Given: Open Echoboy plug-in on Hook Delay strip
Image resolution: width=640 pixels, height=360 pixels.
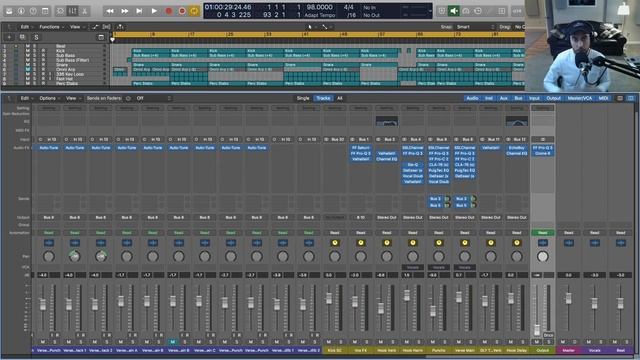Looking at the screenshot, I should [517, 148].
